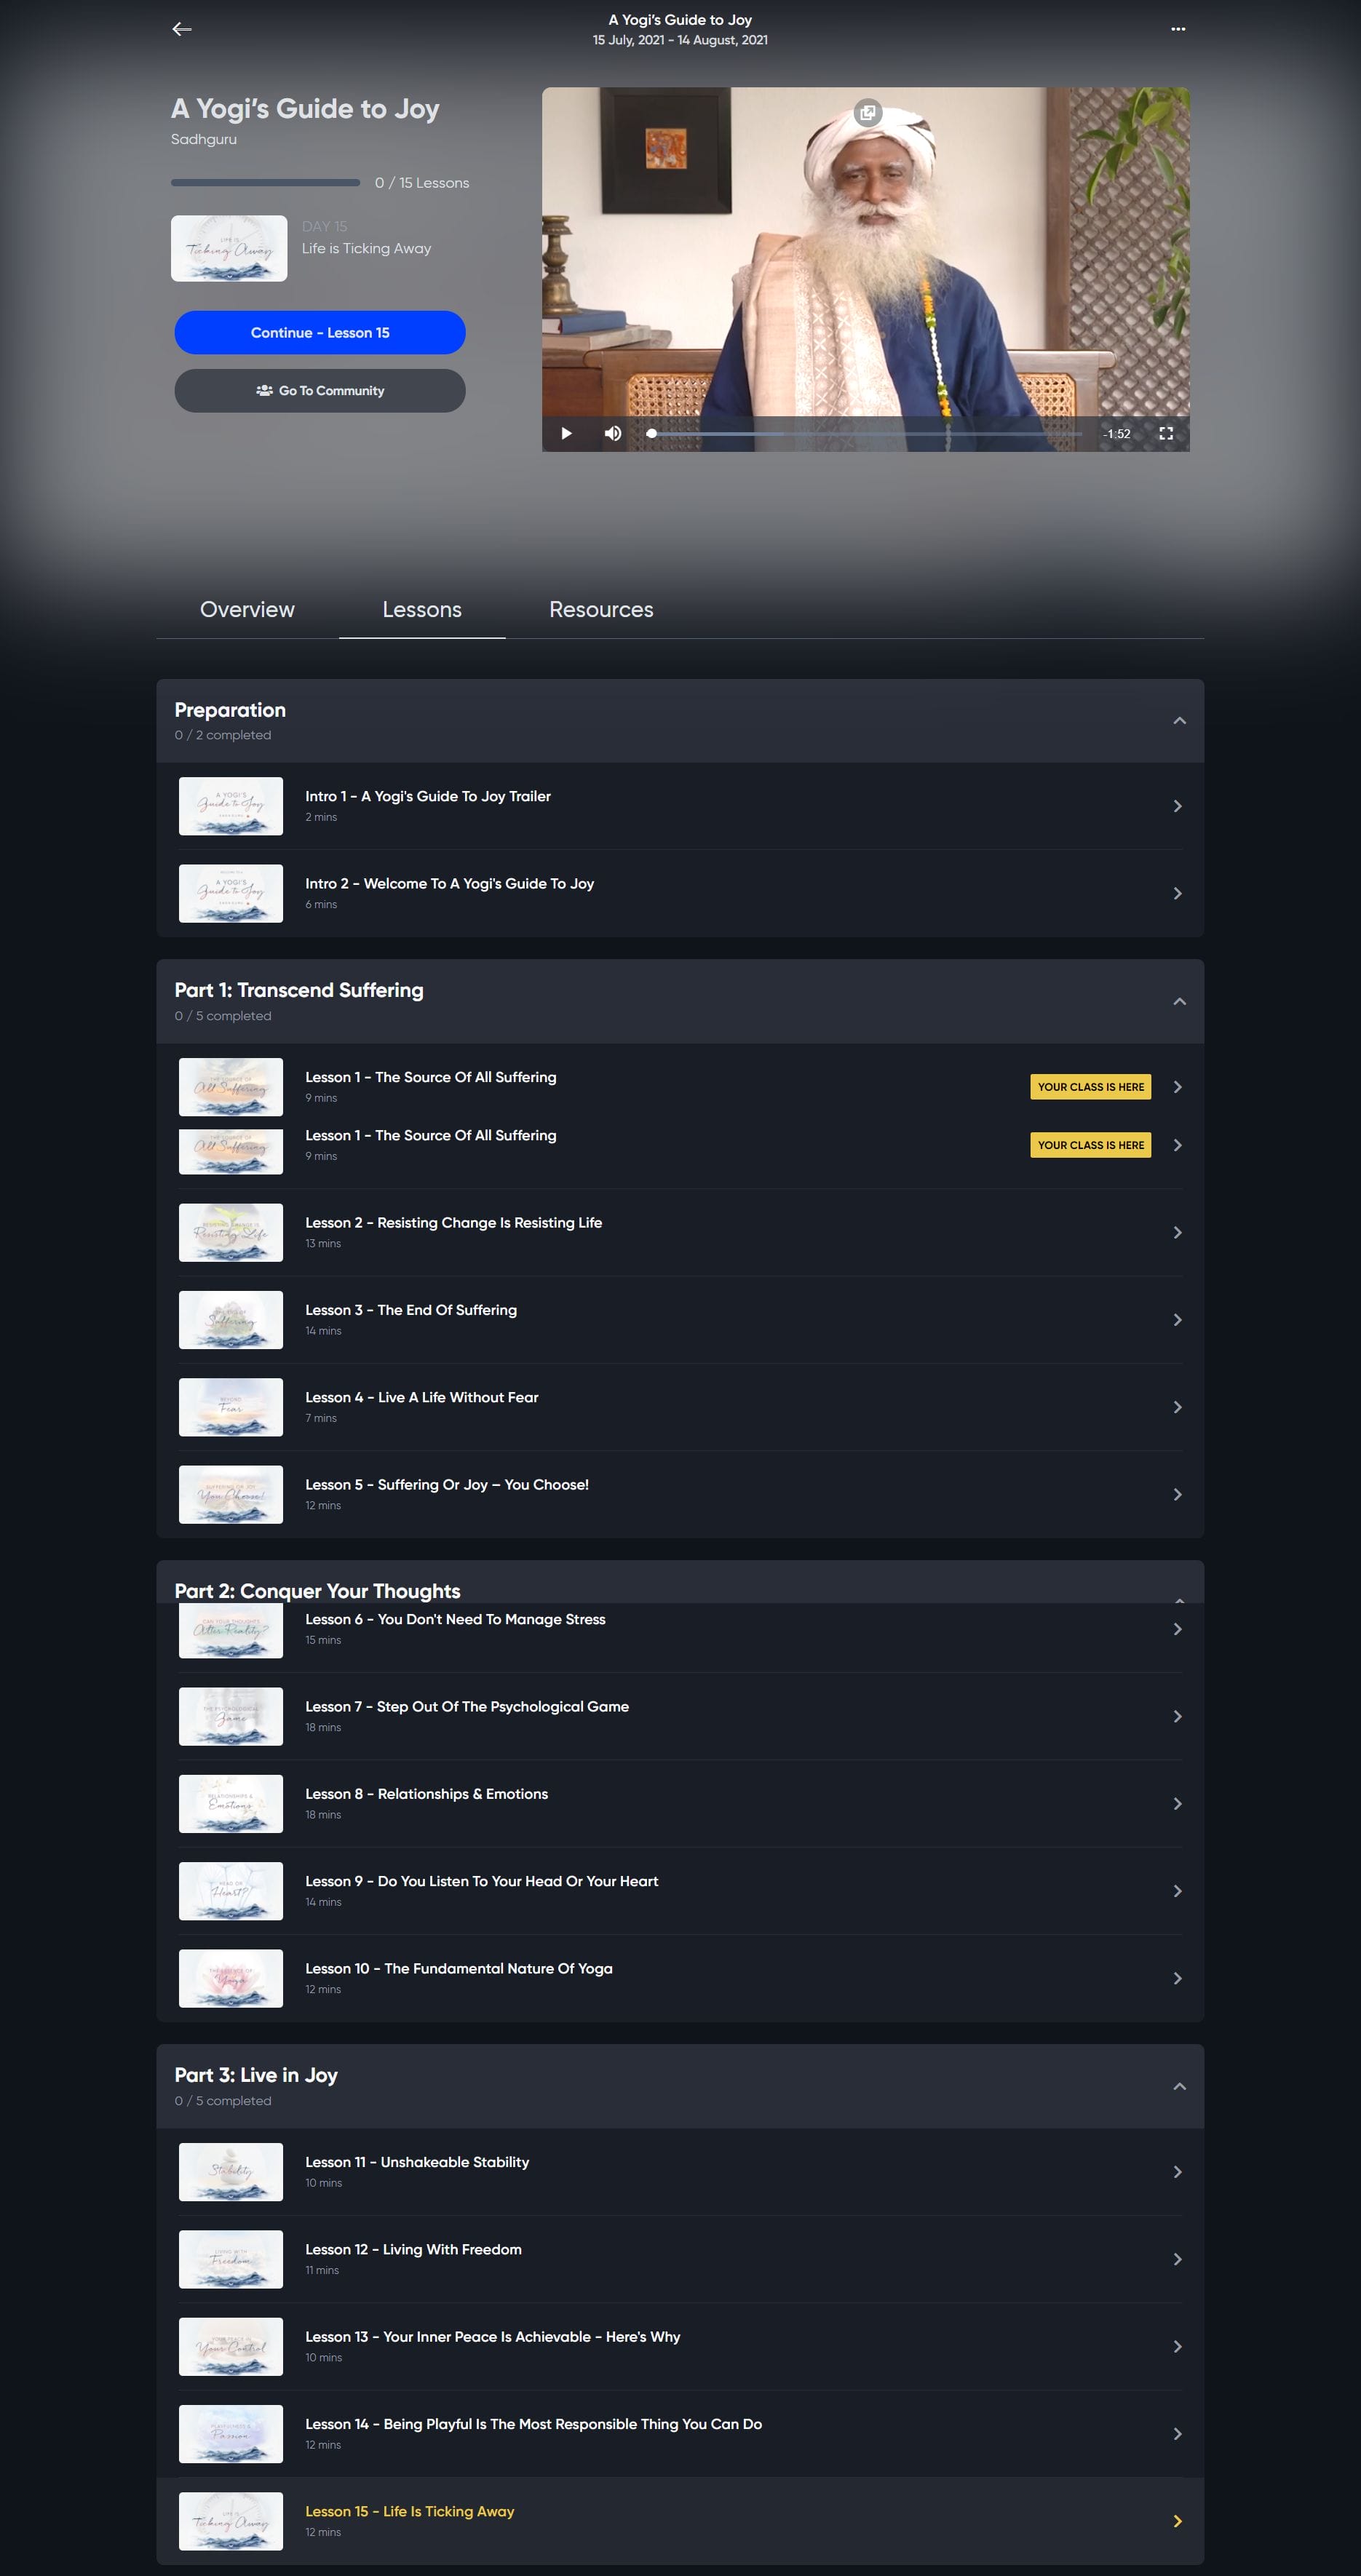The height and width of the screenshot is (2576, 1361).
Task: Collapse Part 1: Transcend Suffering section
Action: click(x=1179, y=1001)
